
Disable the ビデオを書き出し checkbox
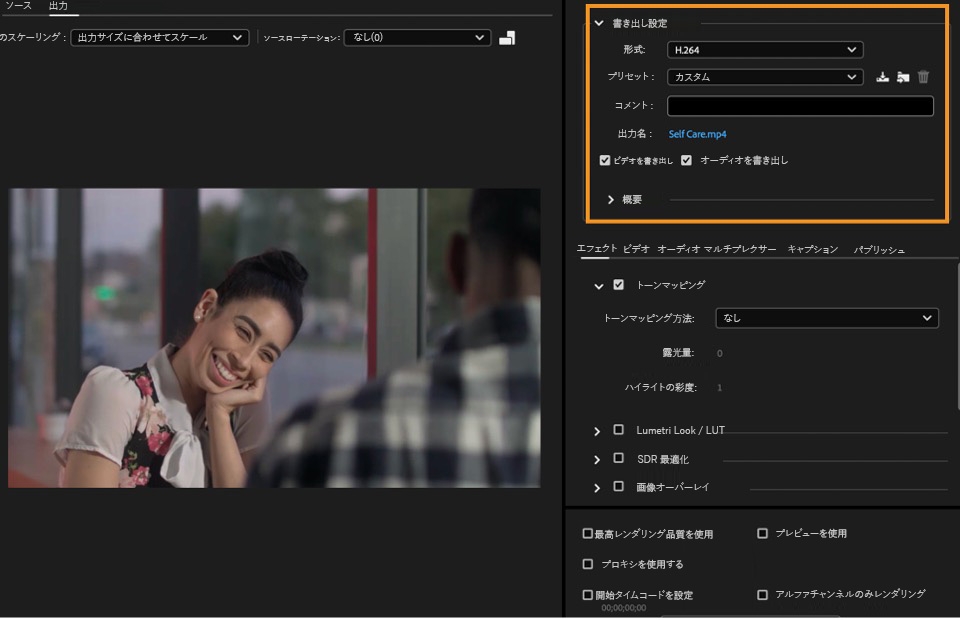tap(605, 160)
